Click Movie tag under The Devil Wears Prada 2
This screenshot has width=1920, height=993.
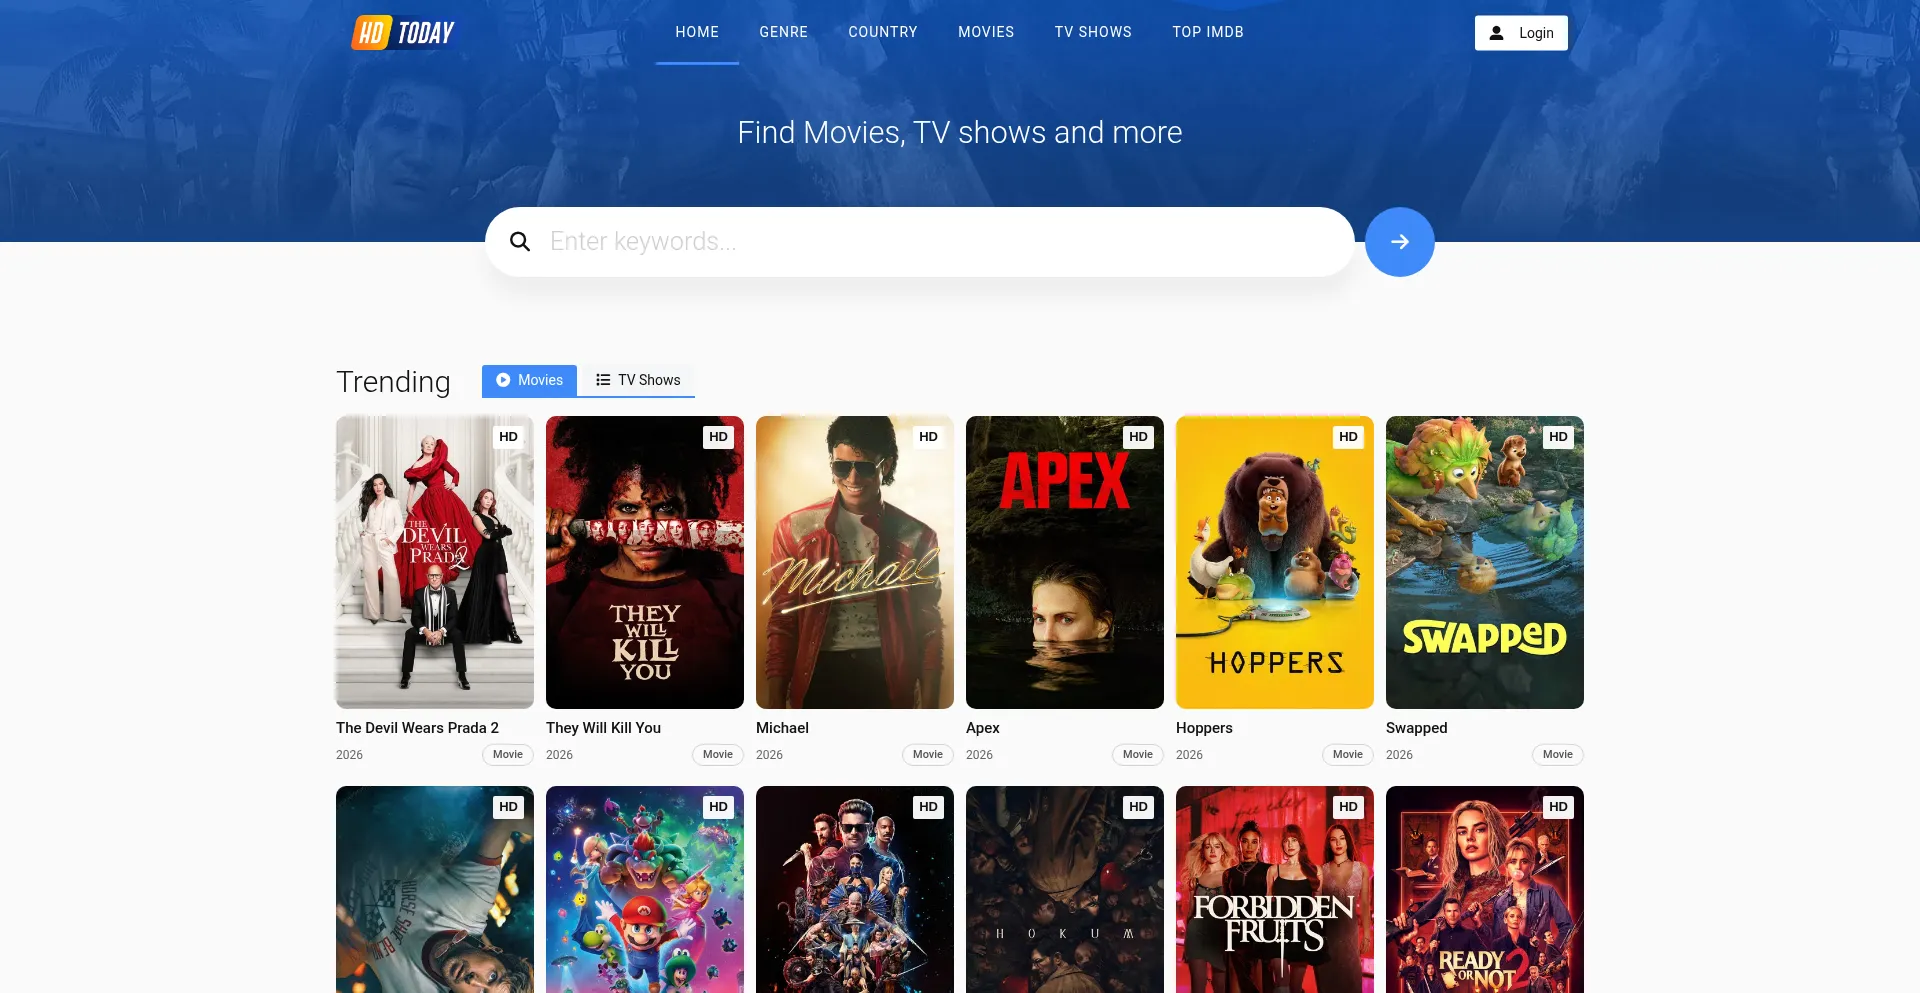click(x=508, y=755)
